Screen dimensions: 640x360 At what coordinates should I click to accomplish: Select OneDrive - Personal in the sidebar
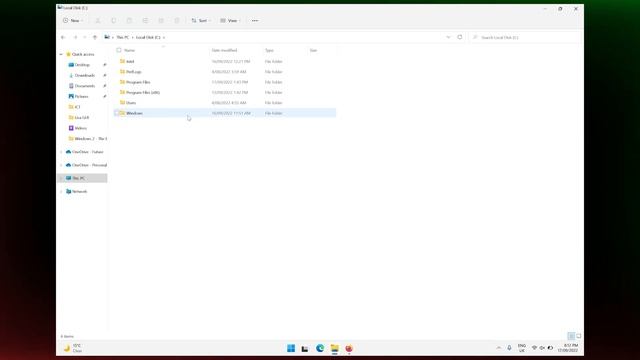[x=89, y=165]
